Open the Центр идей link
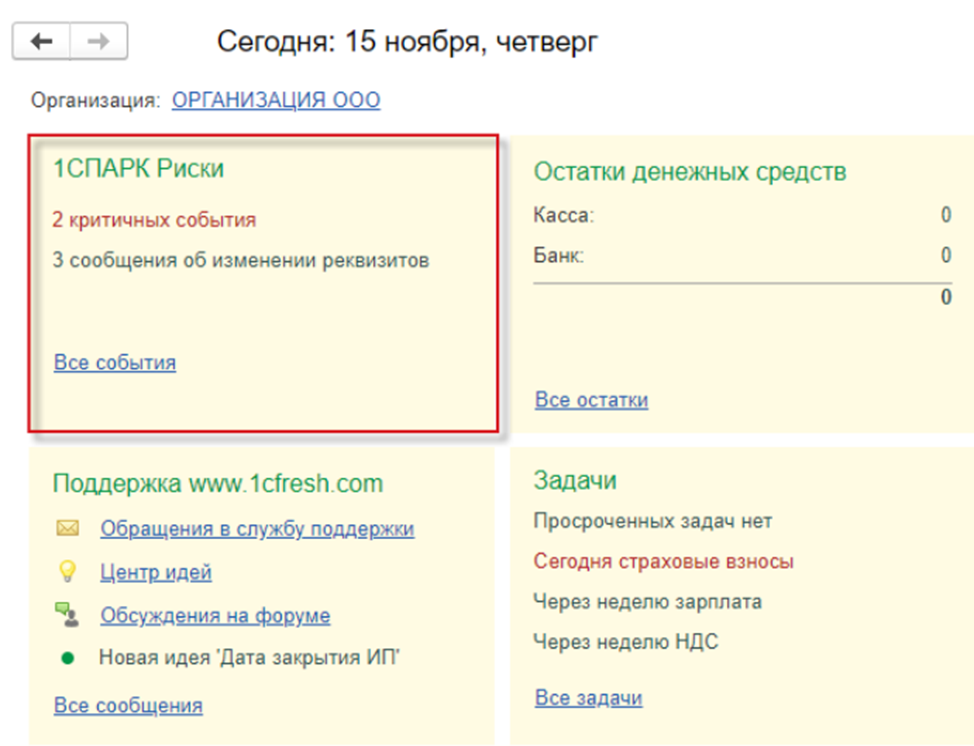Screen dimensions: 974x746 click(156, 571)
